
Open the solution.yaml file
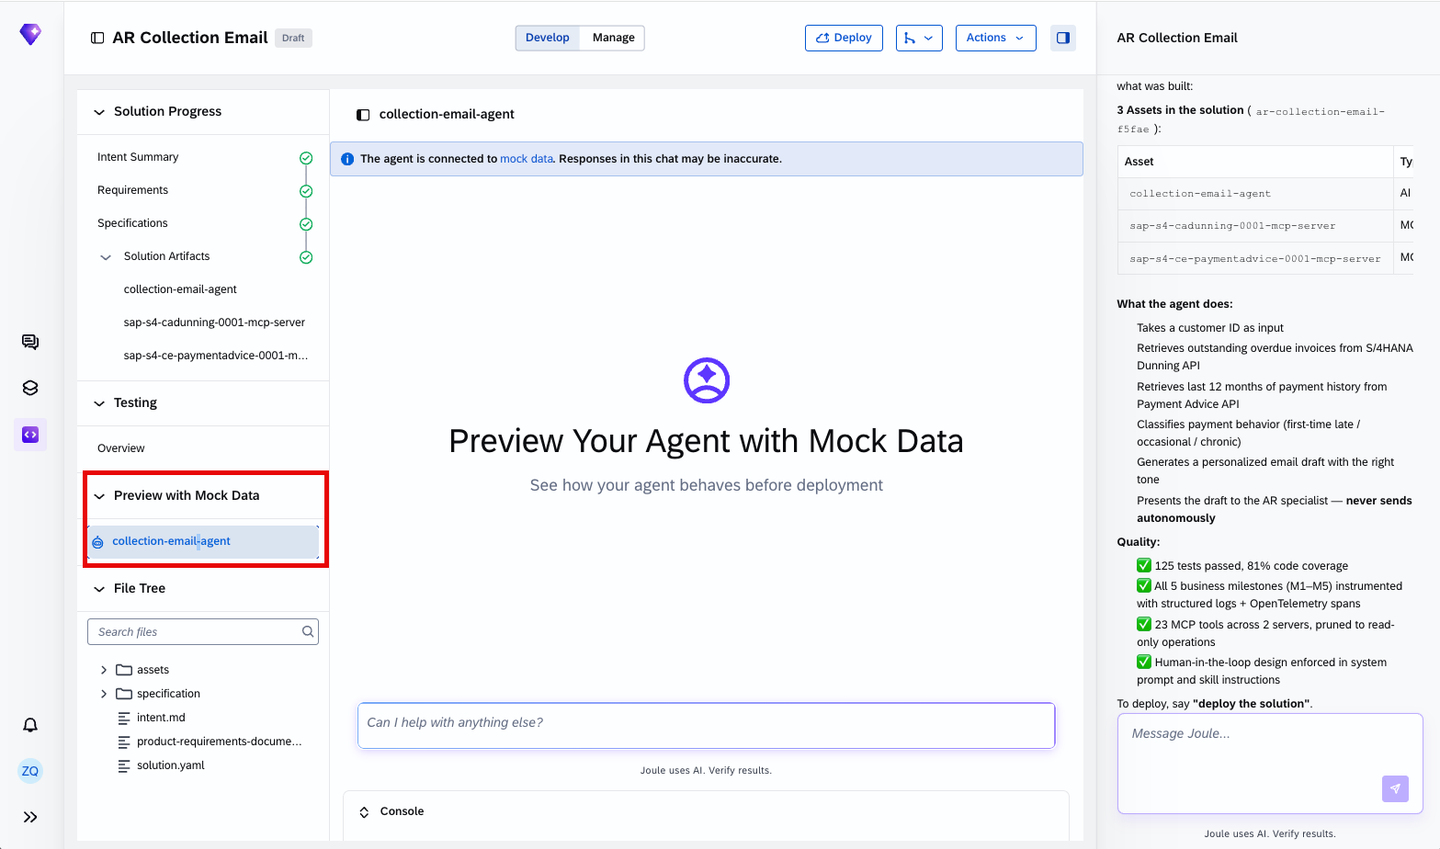click(171, 766)
